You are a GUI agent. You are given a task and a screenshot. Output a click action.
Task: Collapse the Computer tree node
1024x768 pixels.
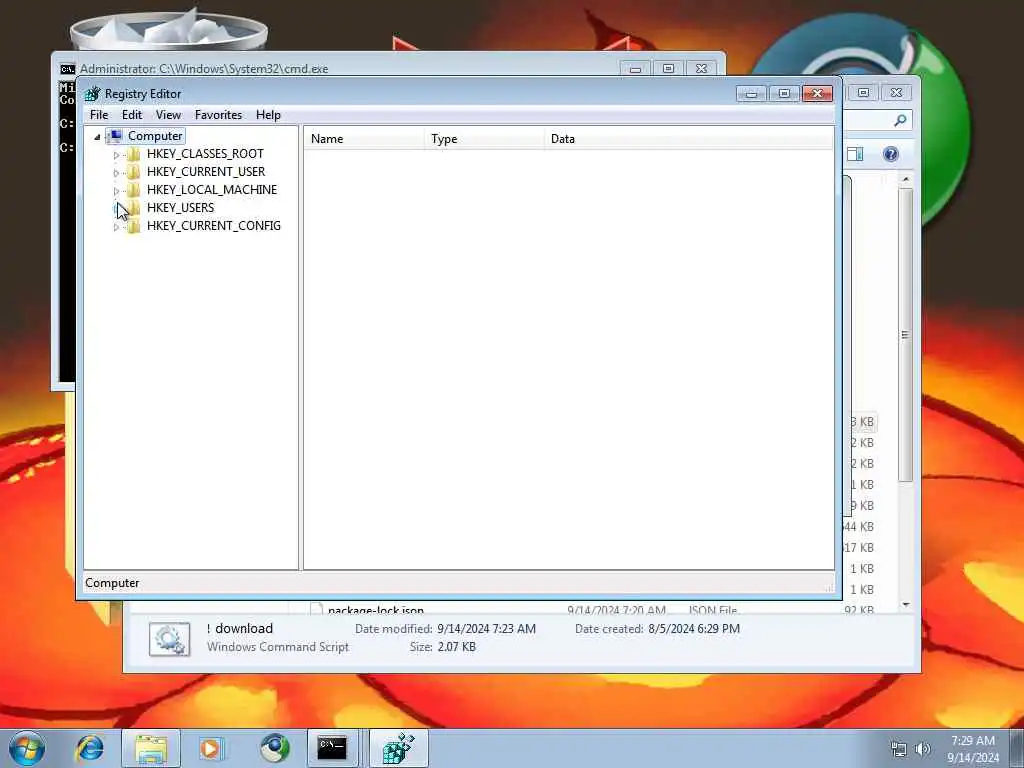point(97,136)
